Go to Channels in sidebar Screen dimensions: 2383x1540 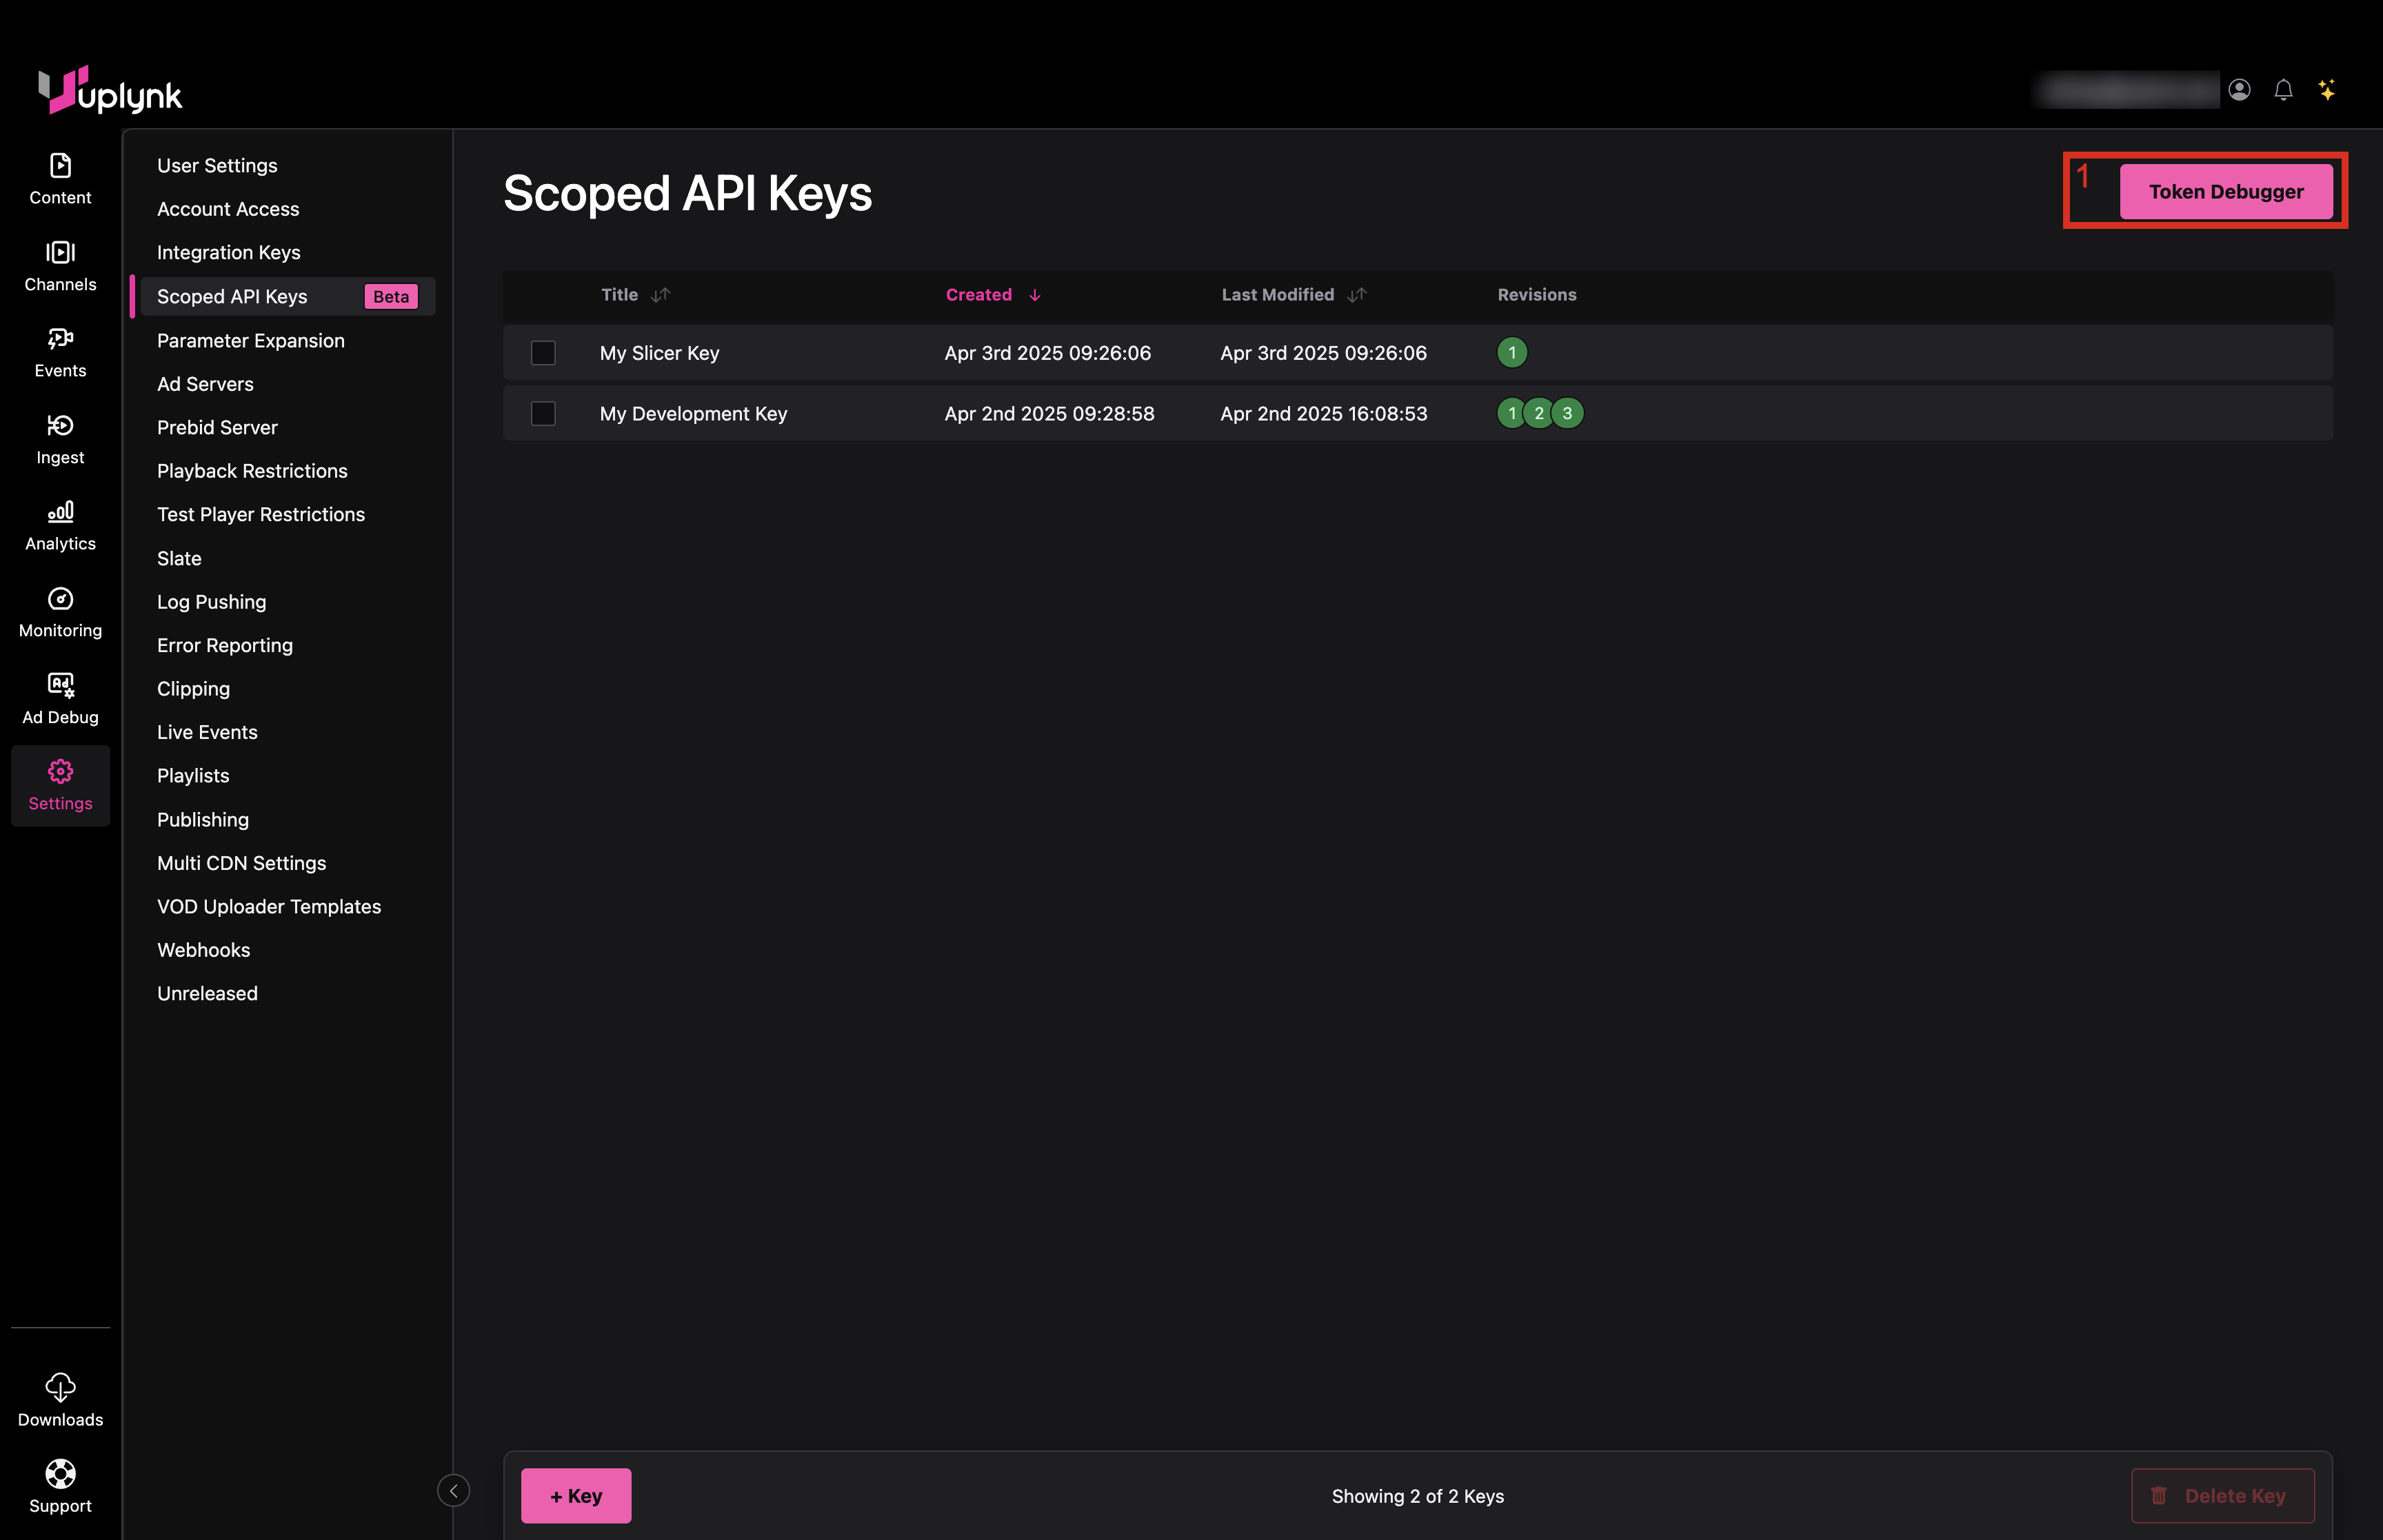coord(60,265)
